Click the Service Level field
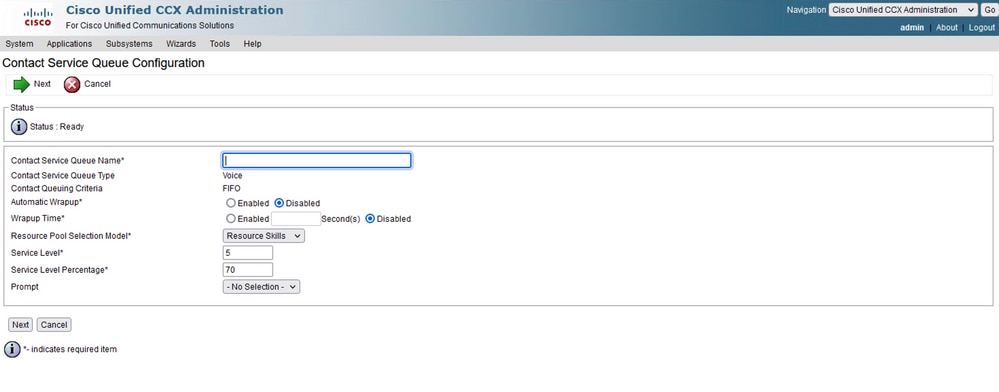The height and width of the screenshot is (392, 999). [248, 252]
